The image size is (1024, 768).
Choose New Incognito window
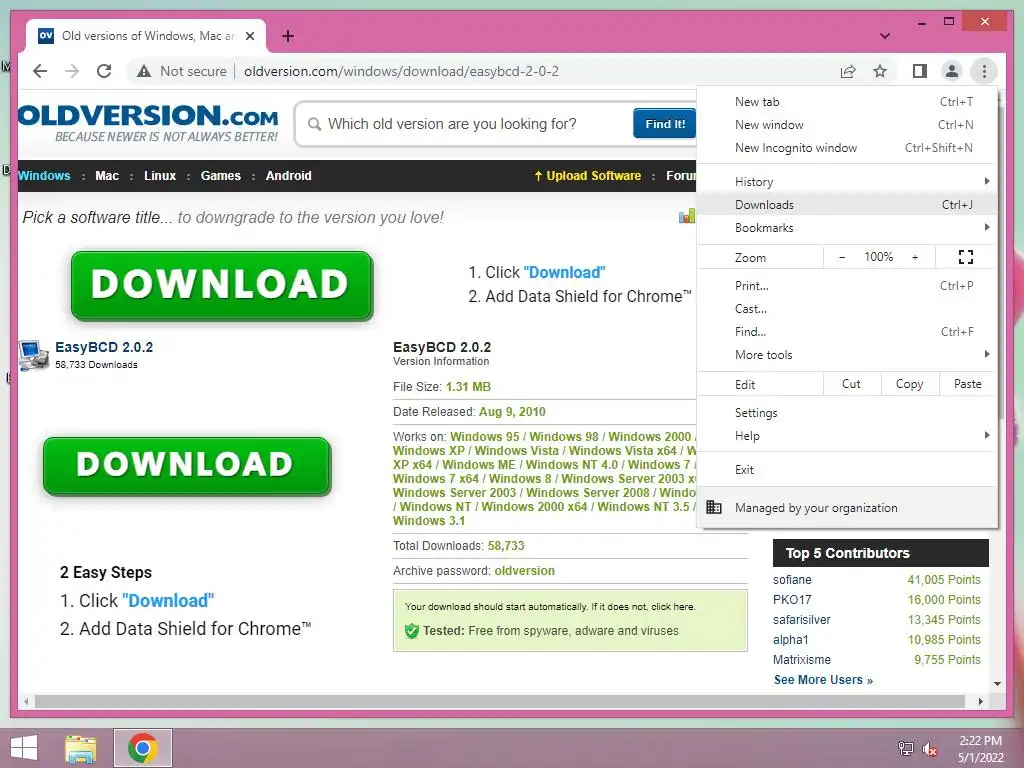pos(846,148)
